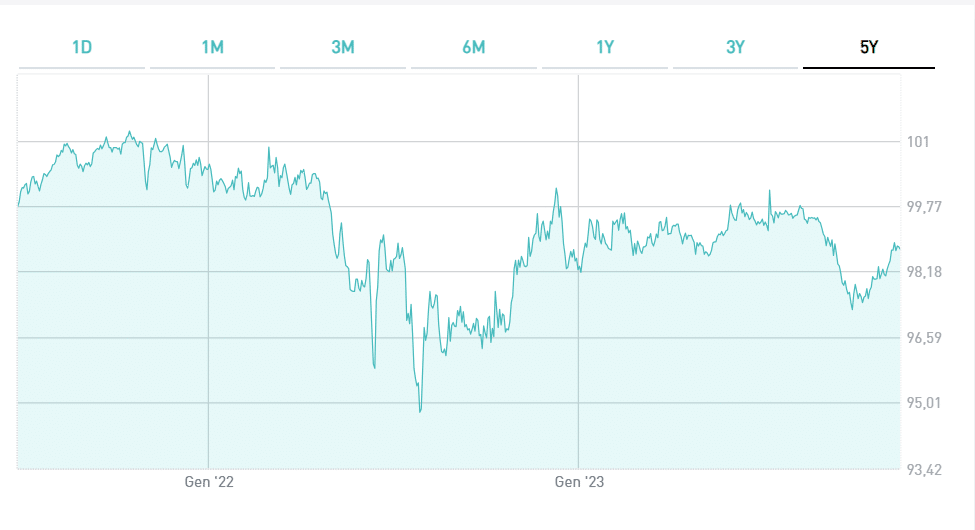This screenshot has width=975, height=530.
Task: Show the 3M chart period
Action: point(343,47)
